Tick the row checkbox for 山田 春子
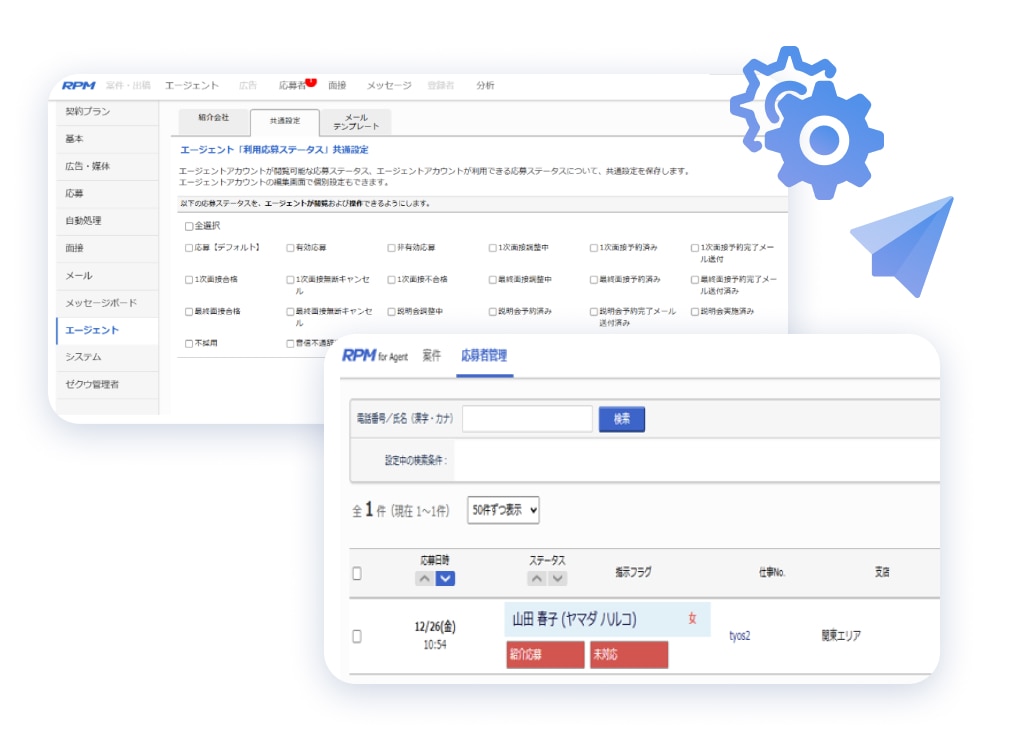This screenshot has width=1030, height=740. pos(357,636)
